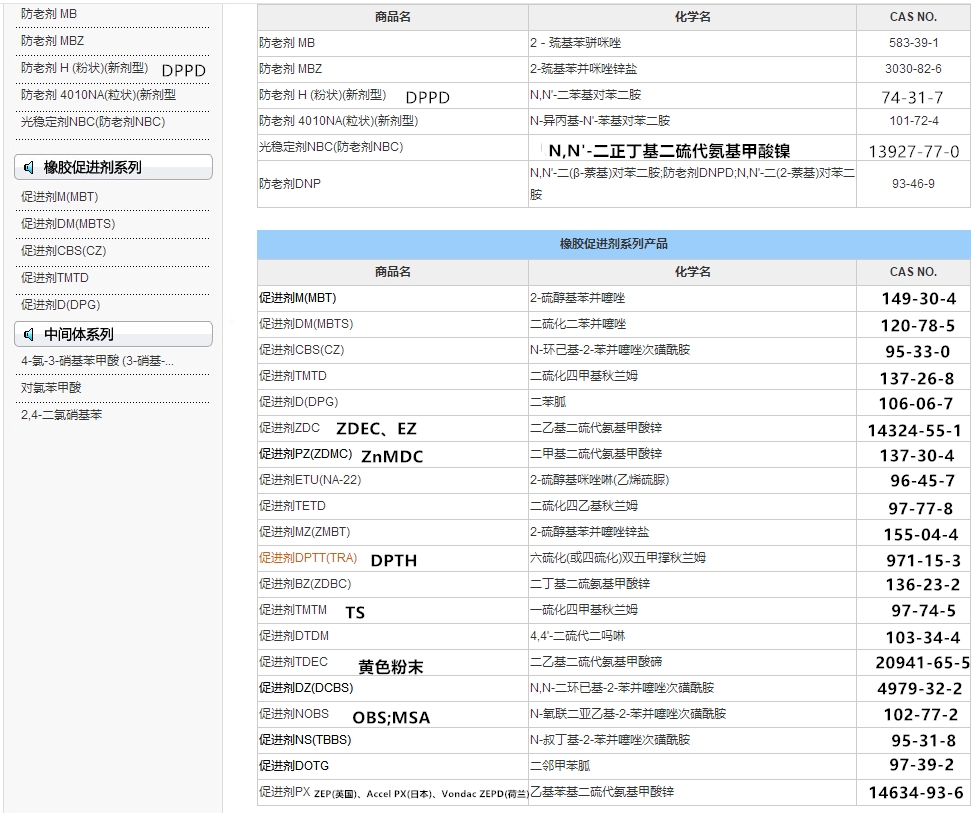Open 防老剂DNP in the product table

tap(290, 184)
